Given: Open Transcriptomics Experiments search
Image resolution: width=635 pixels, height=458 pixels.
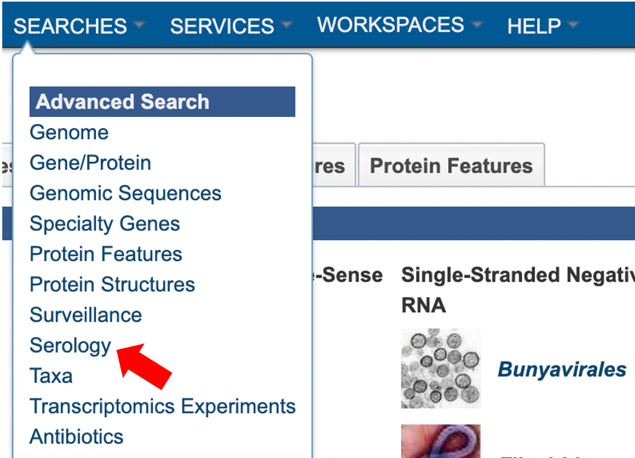Looking at the screenshot, I should pos(162,406).
